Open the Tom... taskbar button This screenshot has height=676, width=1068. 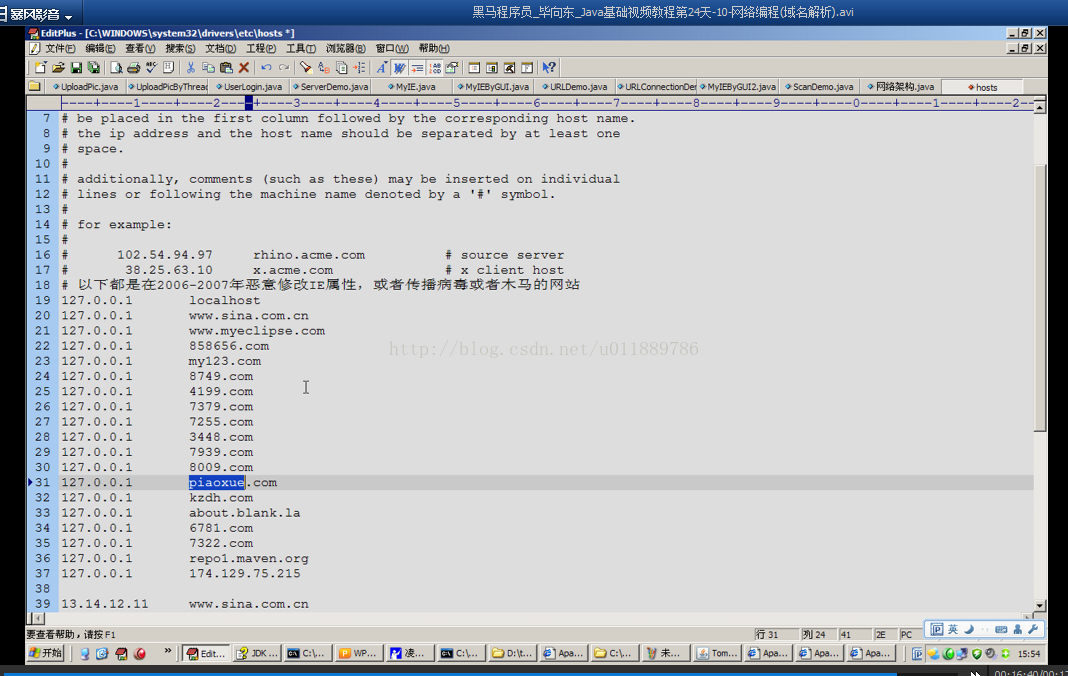click(x=717, y=653)
